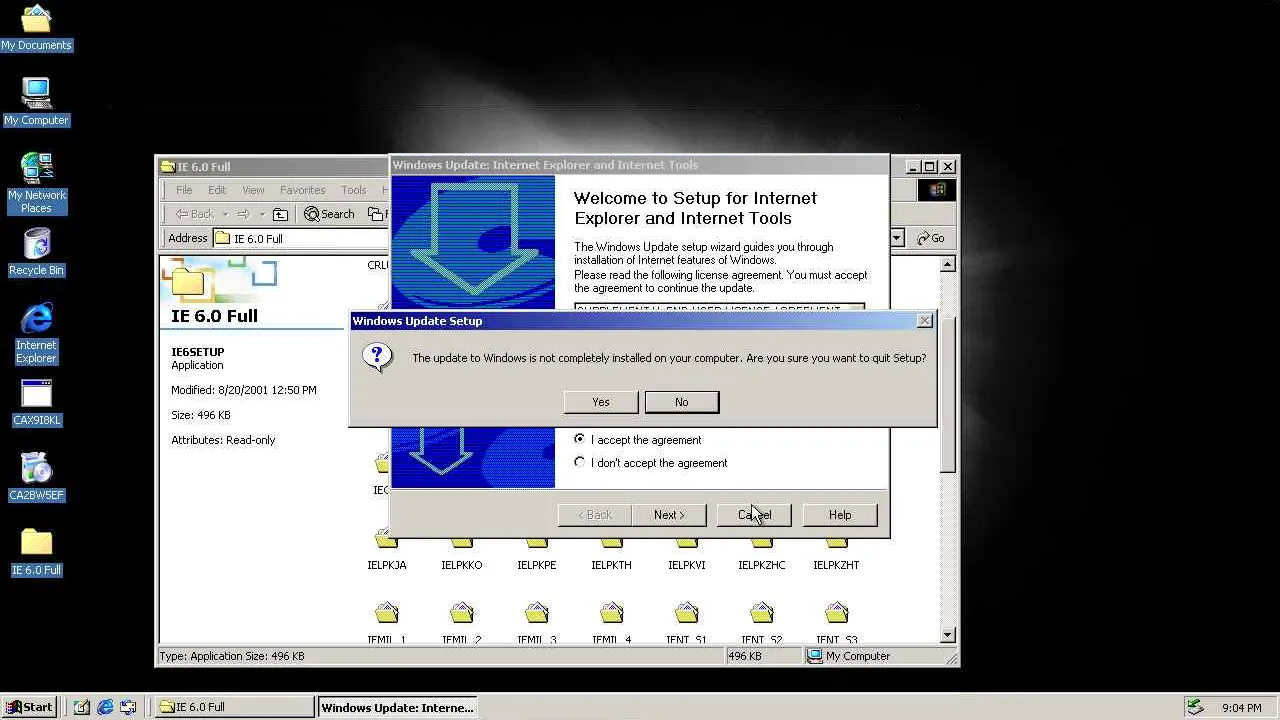The image size is (1280, 720).
Task: Launch Internet Explorer from Quick Launch
Action: coord(105,707)
